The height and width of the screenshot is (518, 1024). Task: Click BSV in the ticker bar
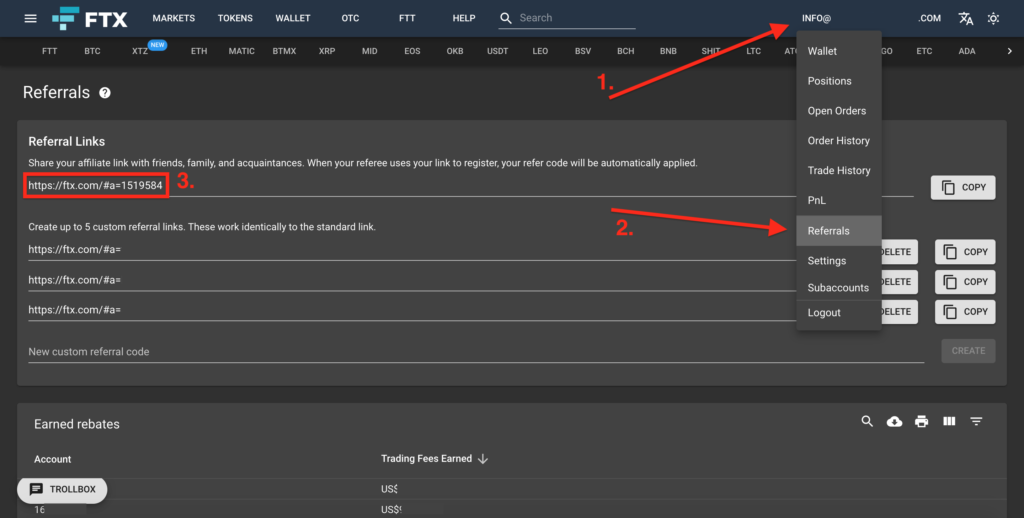click(583, 51)
